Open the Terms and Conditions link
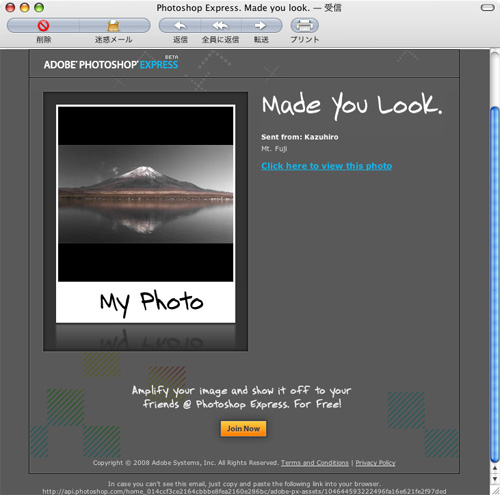 [x=315, y=463]
